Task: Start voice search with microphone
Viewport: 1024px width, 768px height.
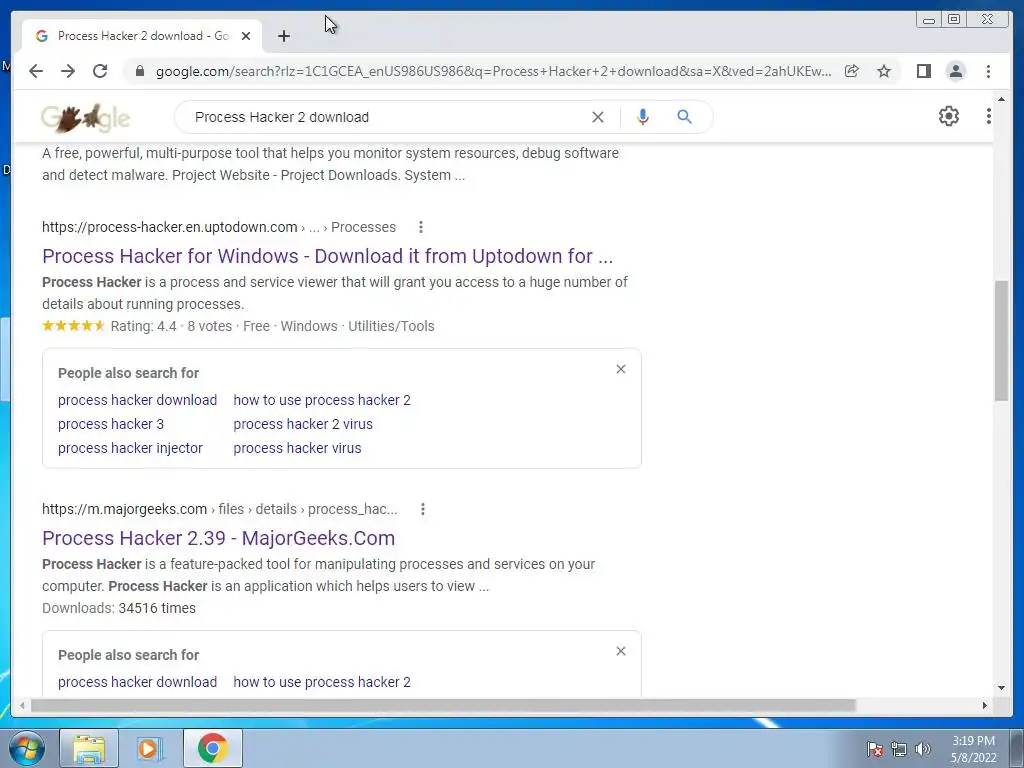Action: coord(643,117)
